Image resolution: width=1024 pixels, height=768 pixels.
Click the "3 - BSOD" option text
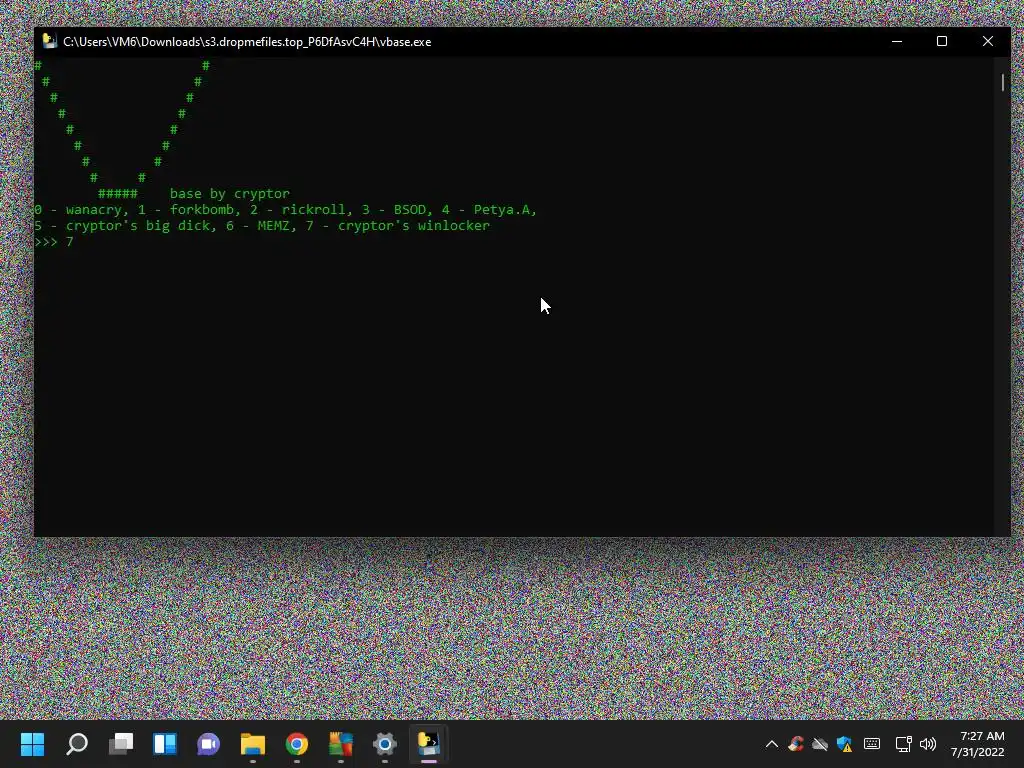coord(395,210)
